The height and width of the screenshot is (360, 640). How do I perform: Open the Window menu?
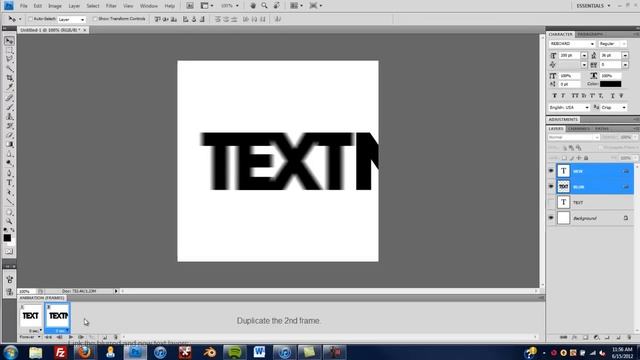click(149, 6)
